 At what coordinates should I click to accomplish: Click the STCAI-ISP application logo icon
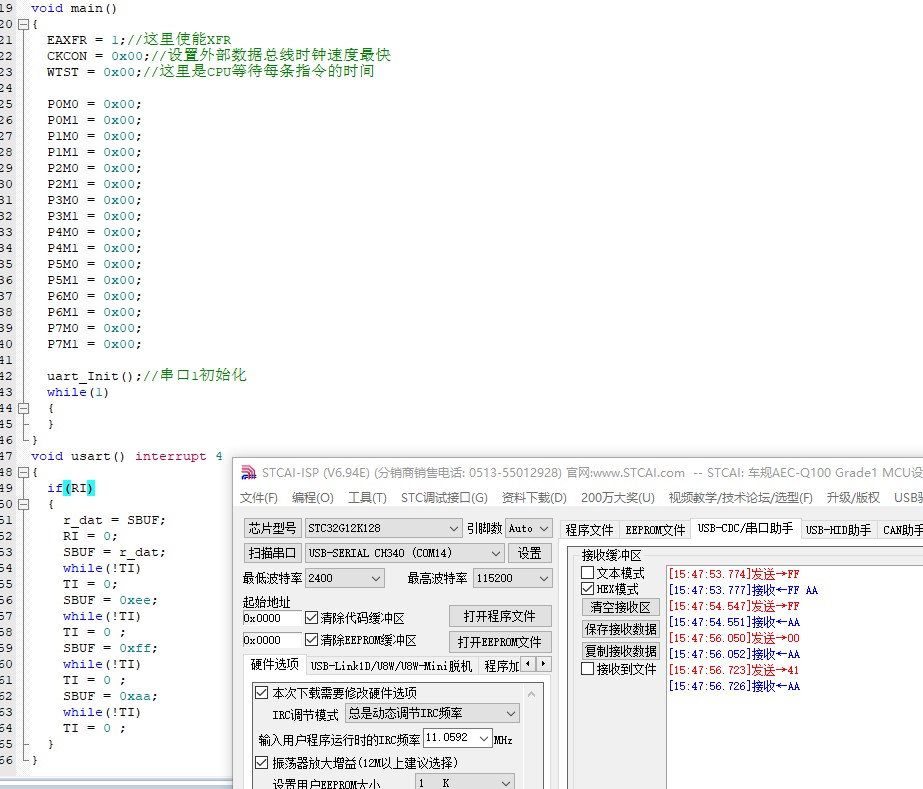(249, 472)
